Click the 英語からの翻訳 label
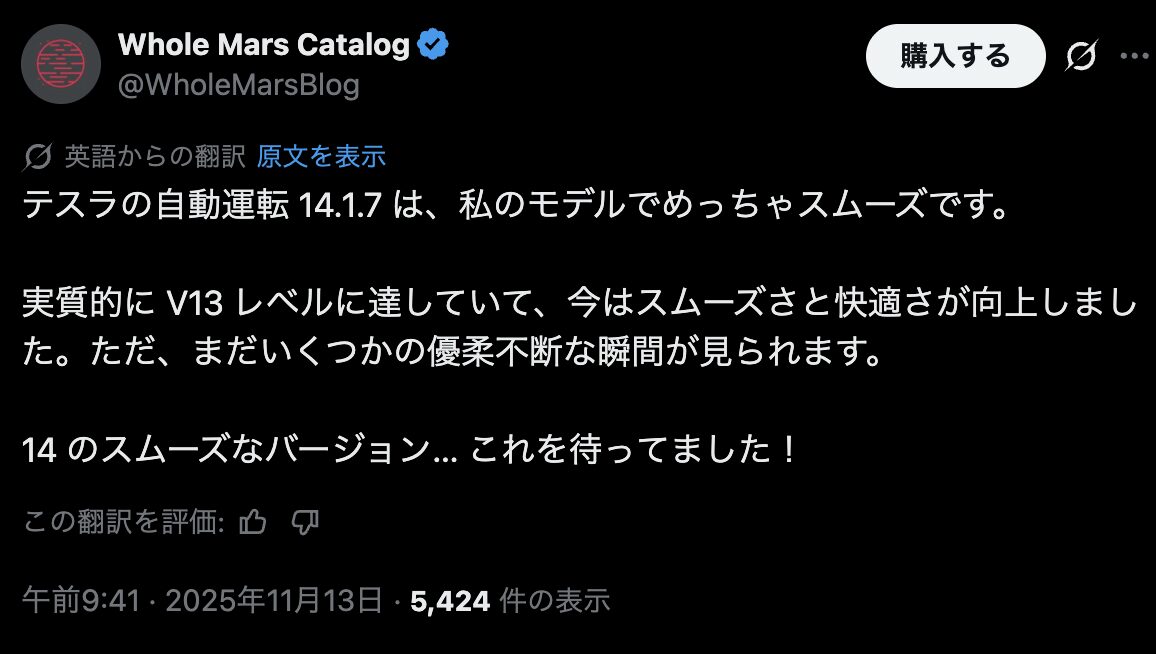The image size is (1156, 654). click(155, 157)
